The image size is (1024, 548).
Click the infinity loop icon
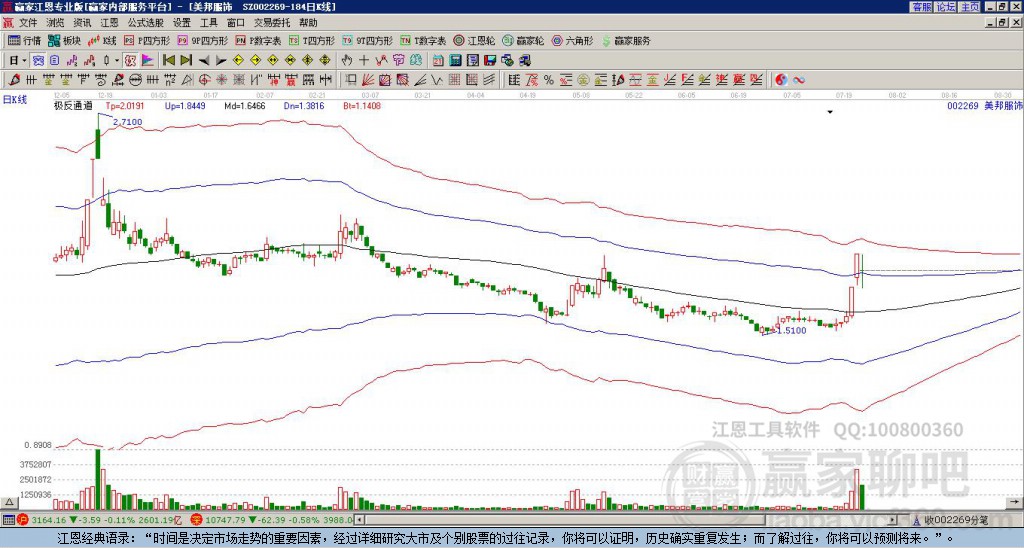coord(799,80)
